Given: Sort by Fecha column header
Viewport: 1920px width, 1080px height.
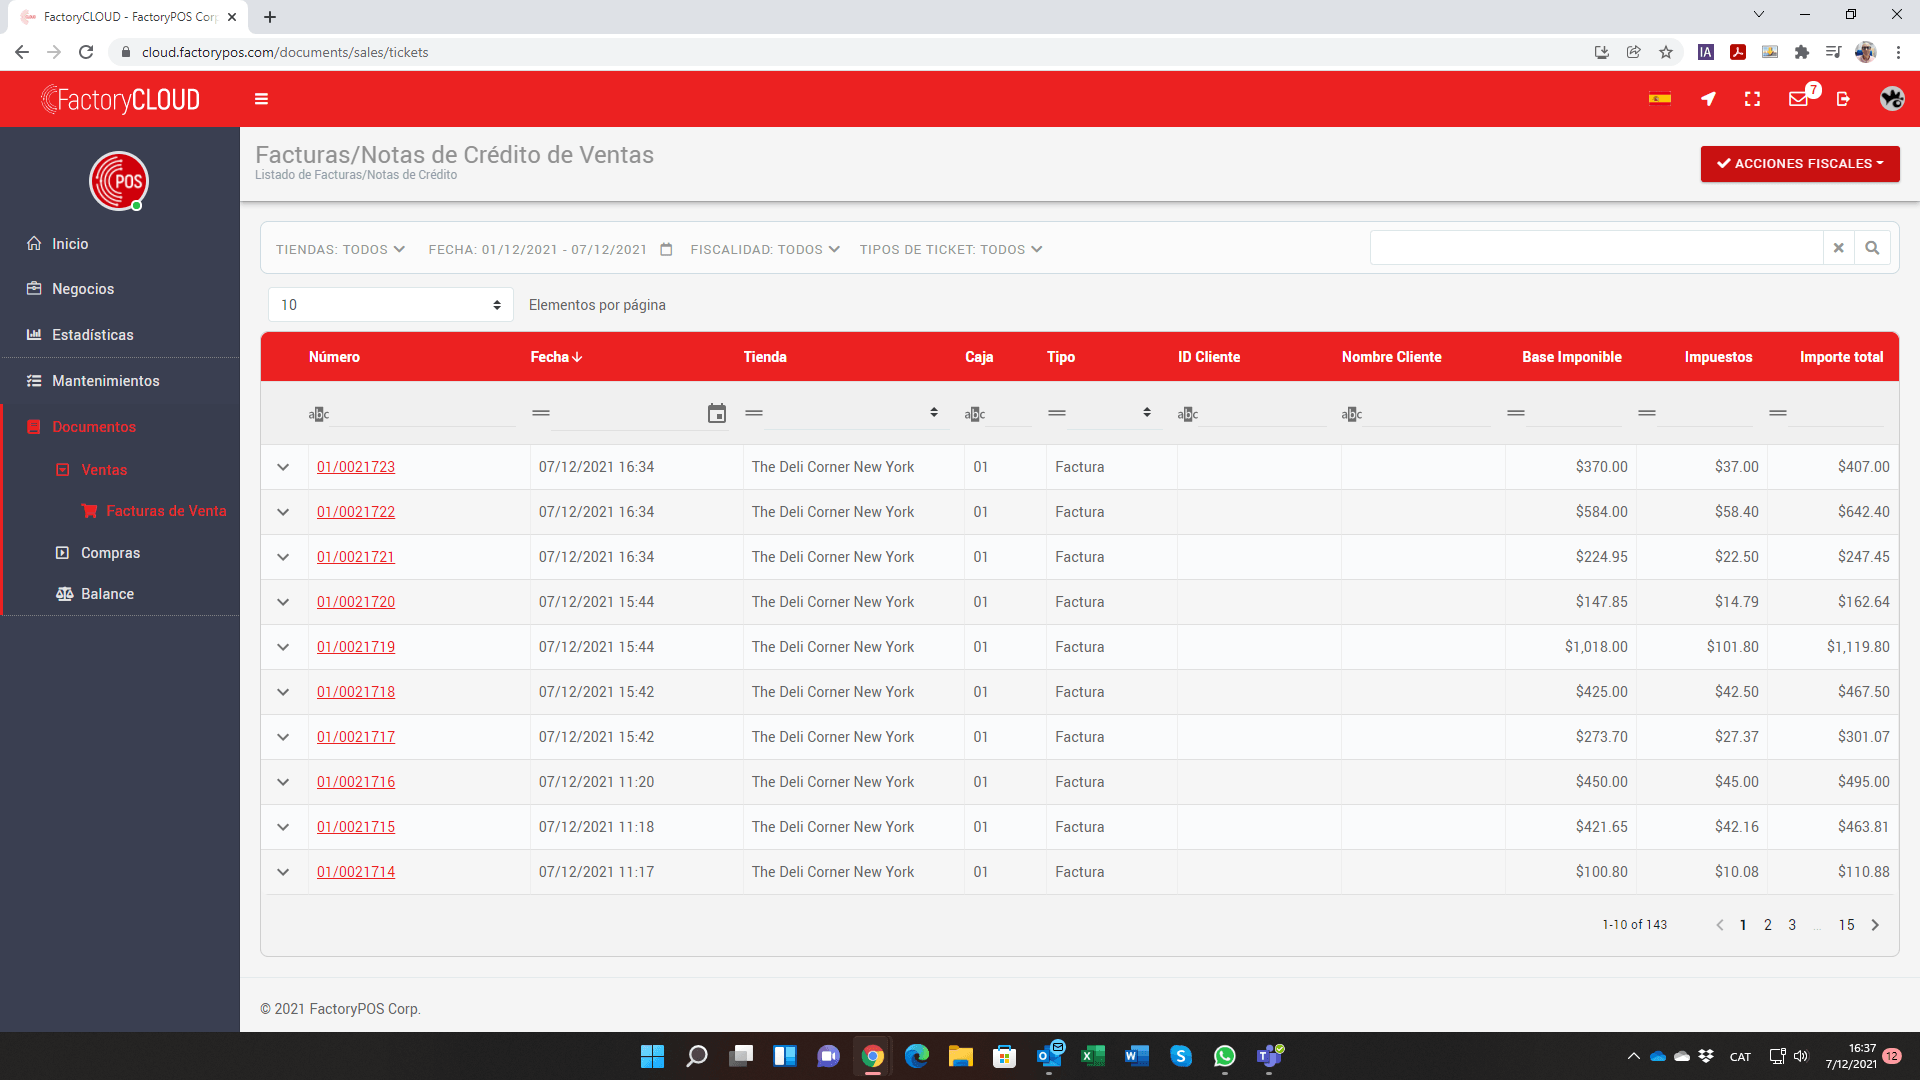Looking at the screenshot, I should 556,357.
